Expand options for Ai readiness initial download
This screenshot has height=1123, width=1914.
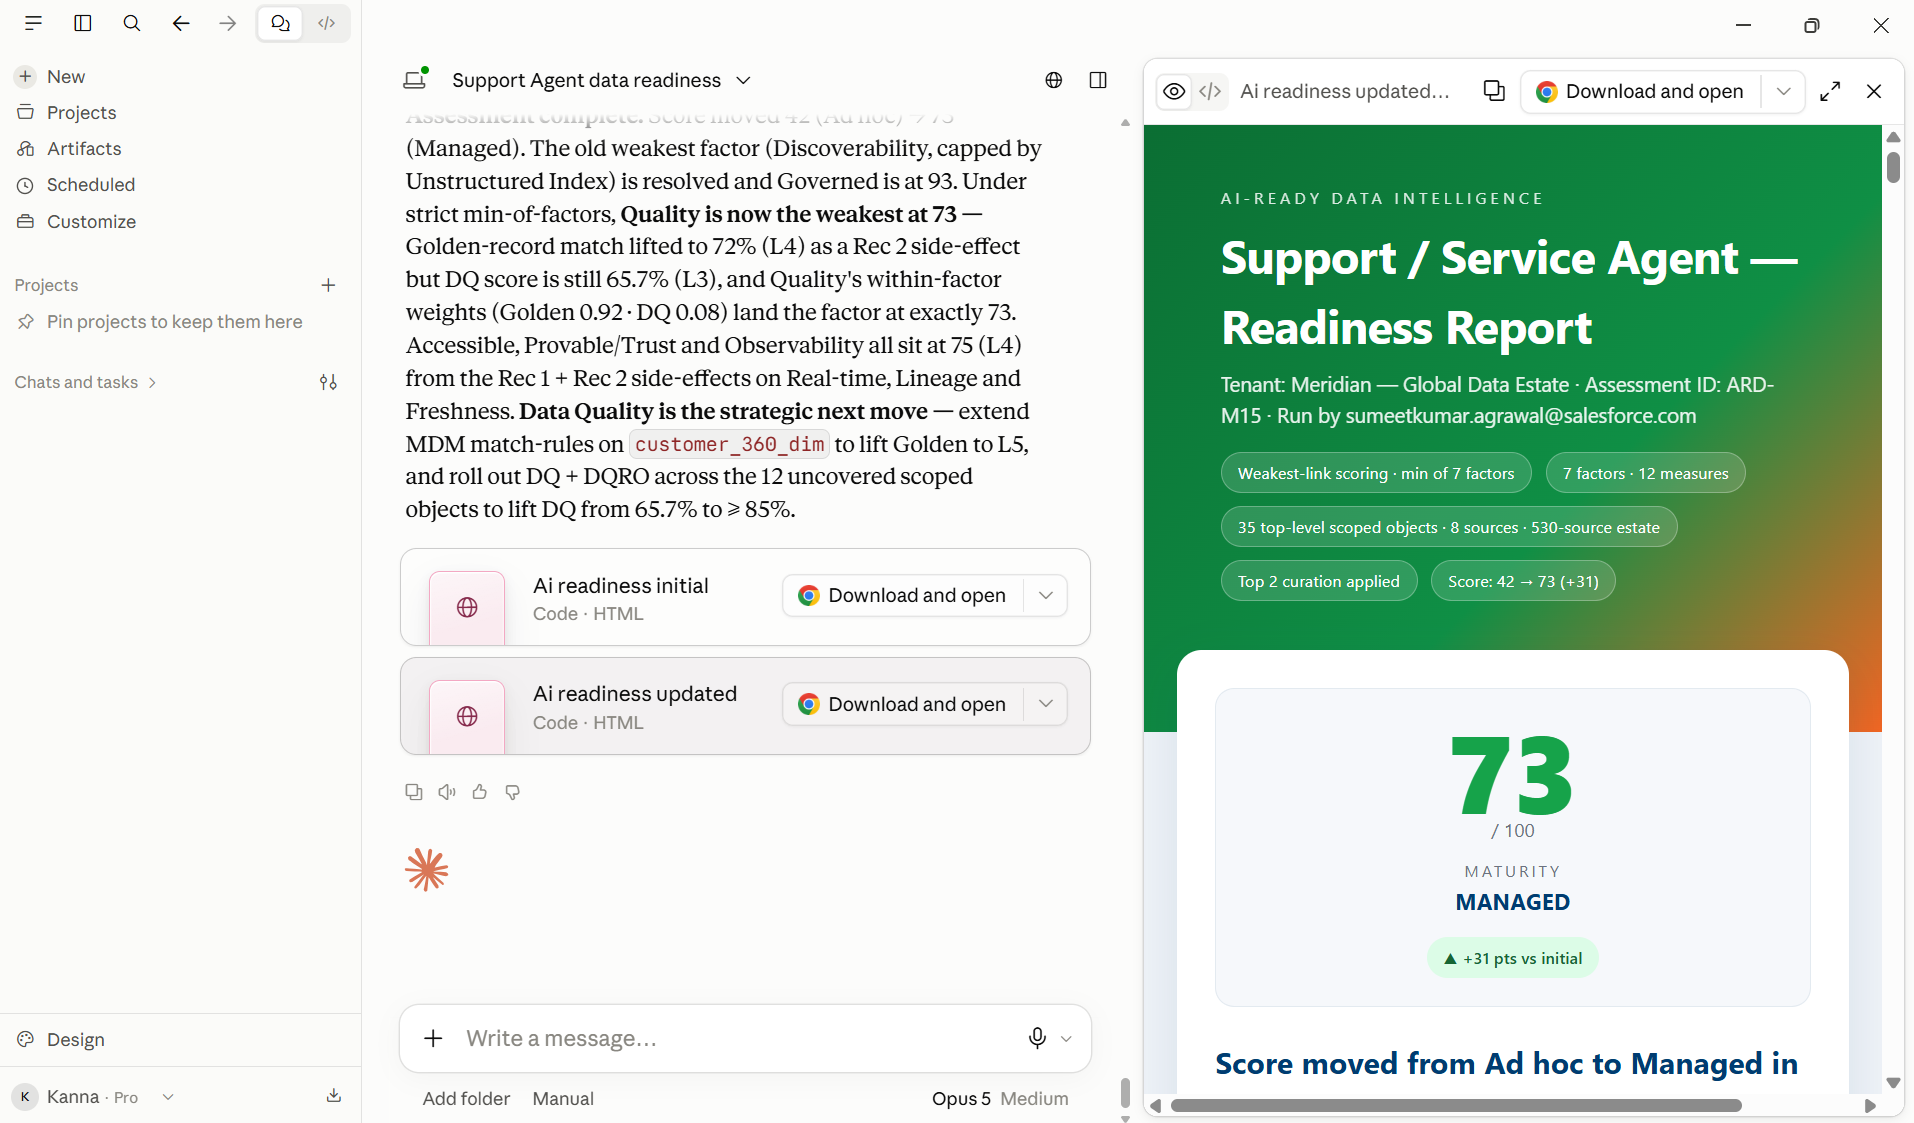point(1046,596)
